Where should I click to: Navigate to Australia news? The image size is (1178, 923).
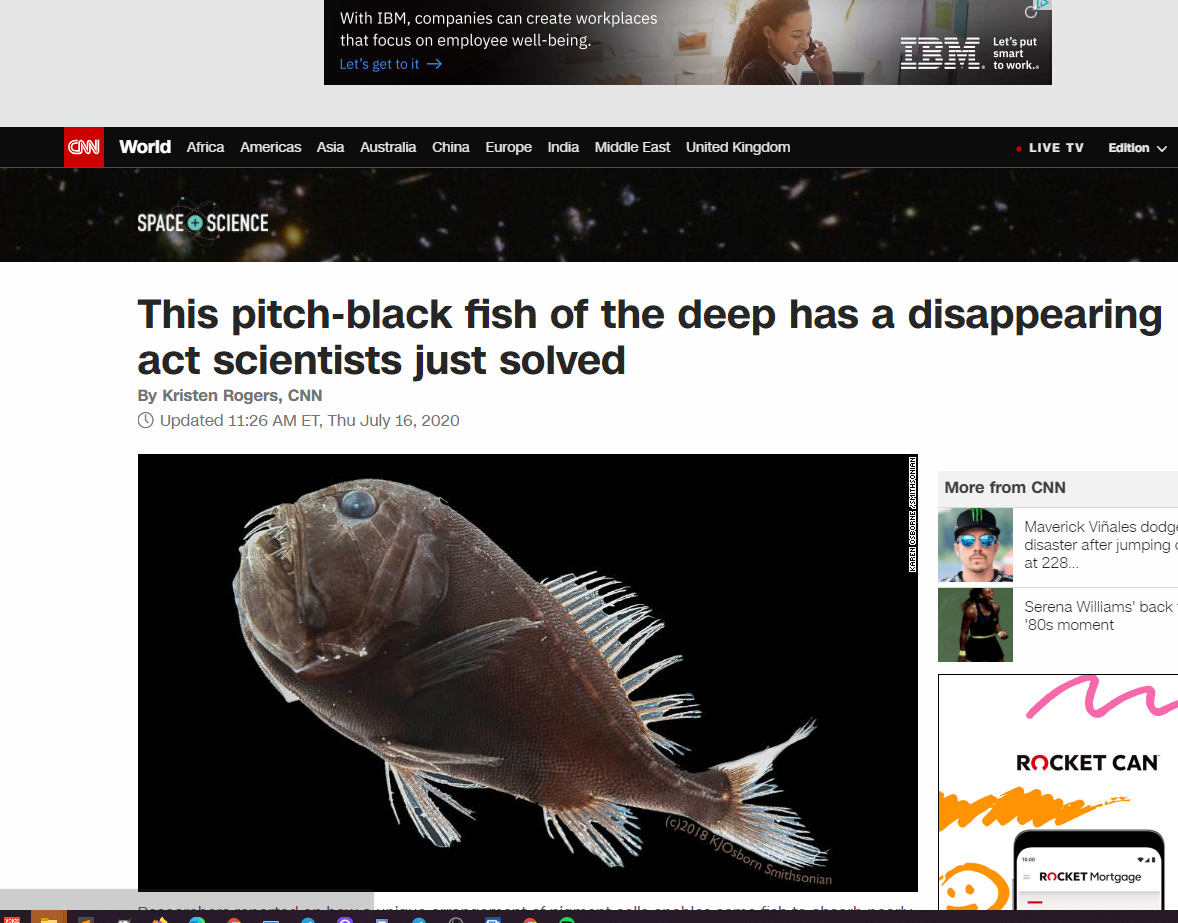(x=388, y=147)
